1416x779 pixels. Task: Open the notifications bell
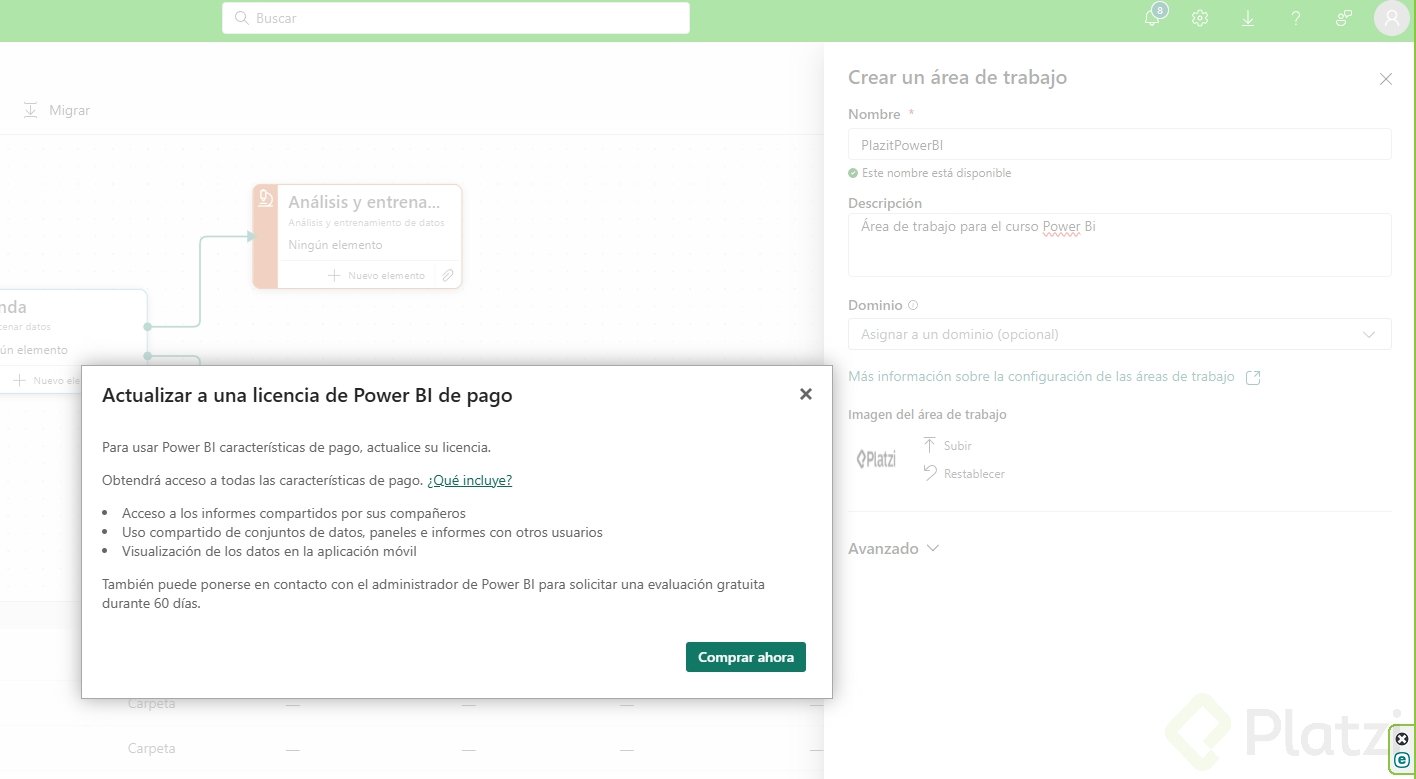1153,18
